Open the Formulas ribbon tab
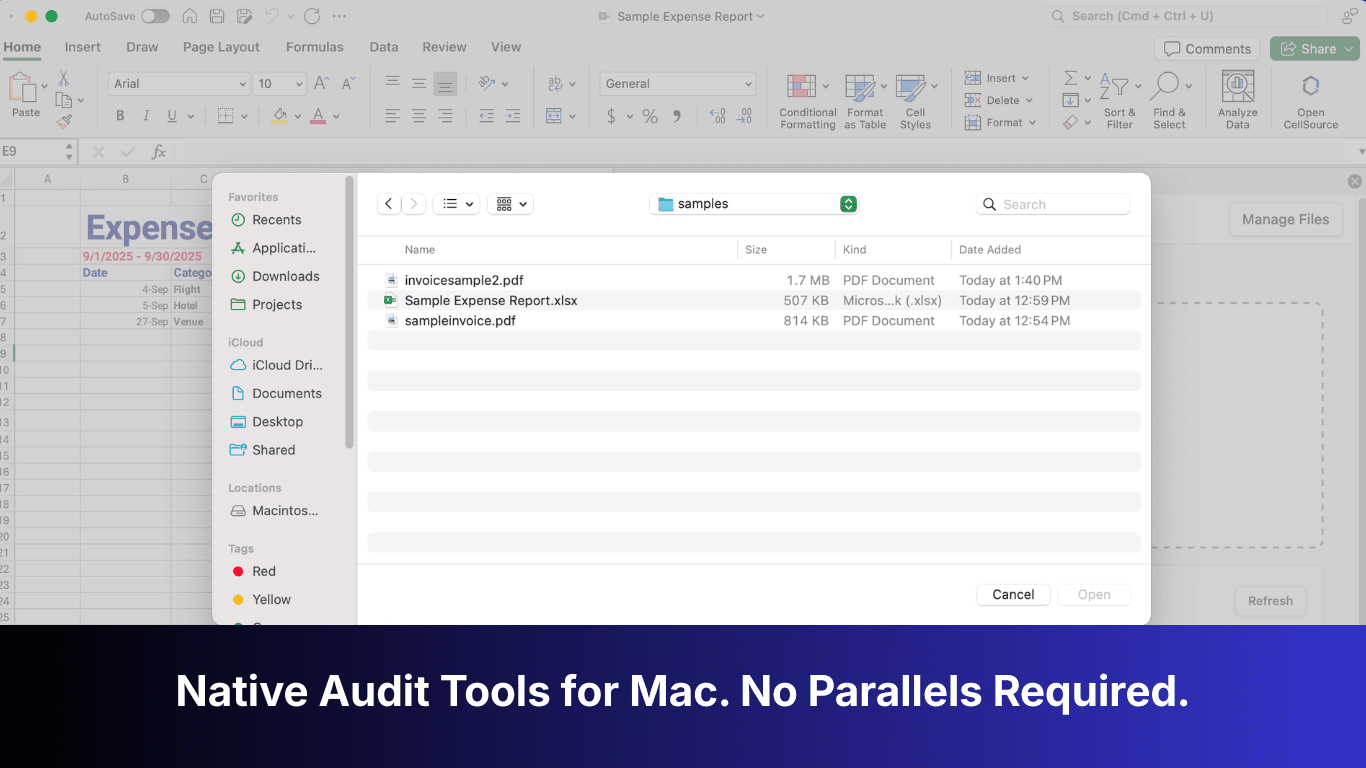The height and width of the screenshot is (768, 1366). tap(314, 47)
